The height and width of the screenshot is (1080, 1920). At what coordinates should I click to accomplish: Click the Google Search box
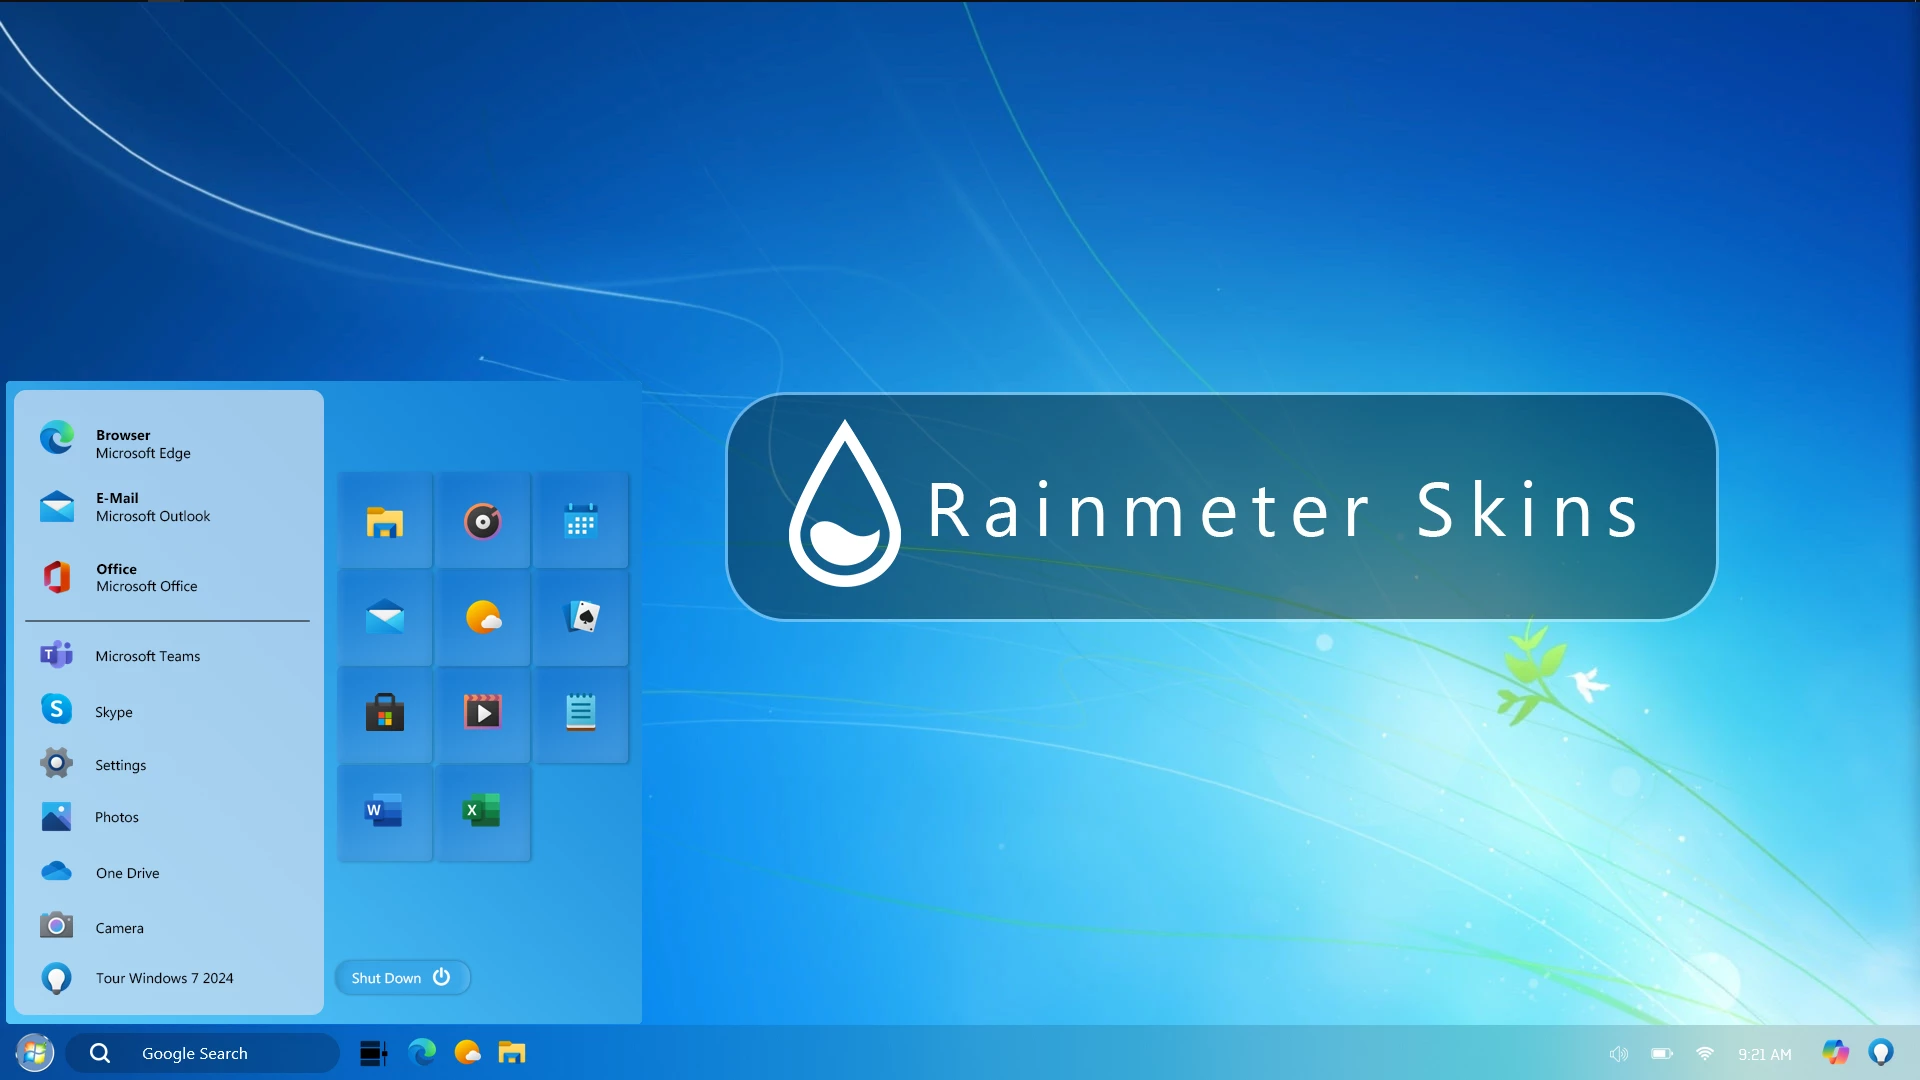point(203,1053)
